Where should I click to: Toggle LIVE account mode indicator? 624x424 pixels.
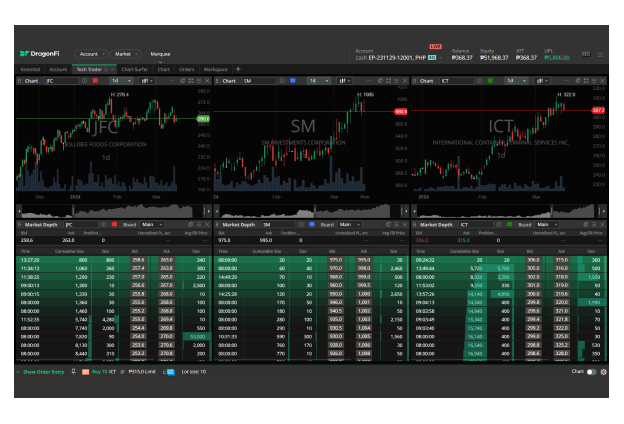point(435,46)
